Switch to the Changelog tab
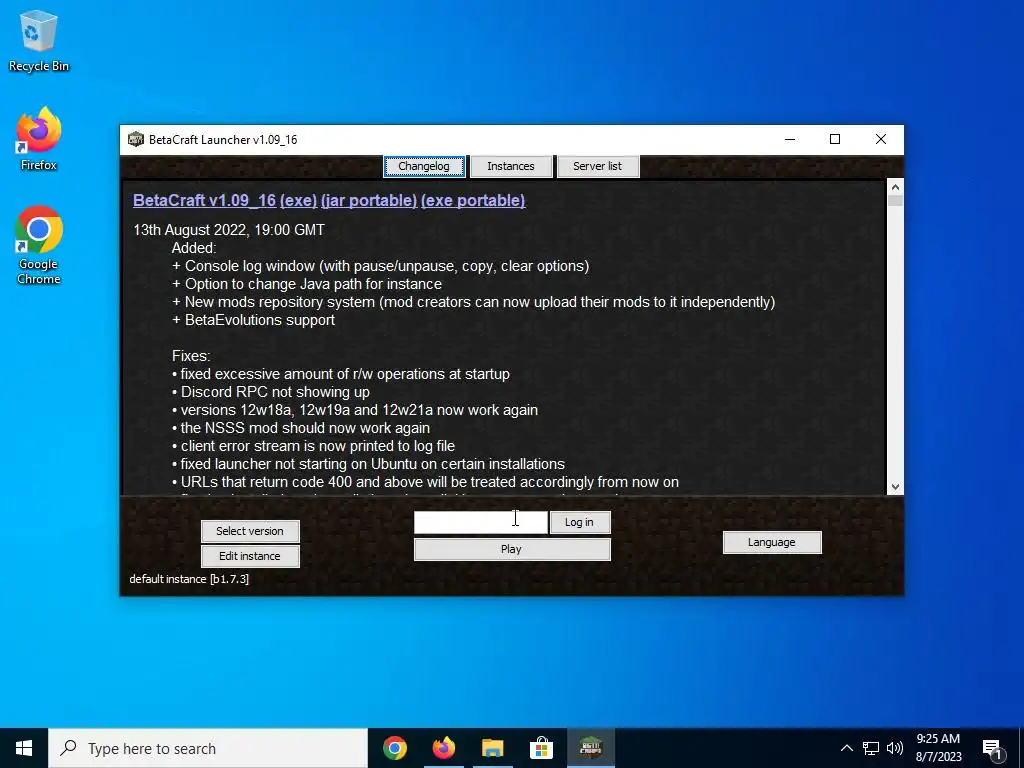 click(x=424, y=166)
